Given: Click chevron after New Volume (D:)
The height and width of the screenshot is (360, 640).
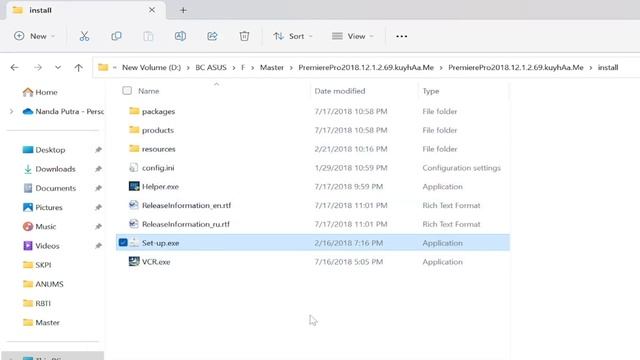Looking at the screenshot, I should coord(188,68).
